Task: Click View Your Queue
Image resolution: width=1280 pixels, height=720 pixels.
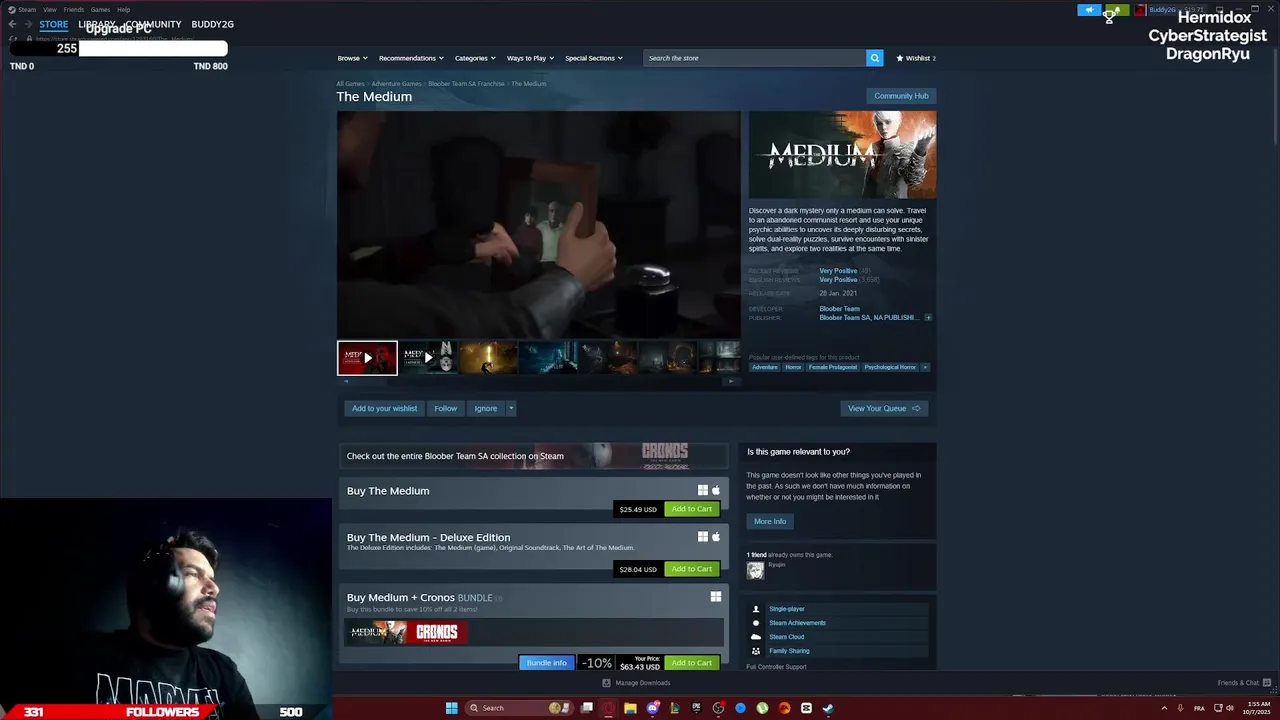Action: (x=884, y=408)
